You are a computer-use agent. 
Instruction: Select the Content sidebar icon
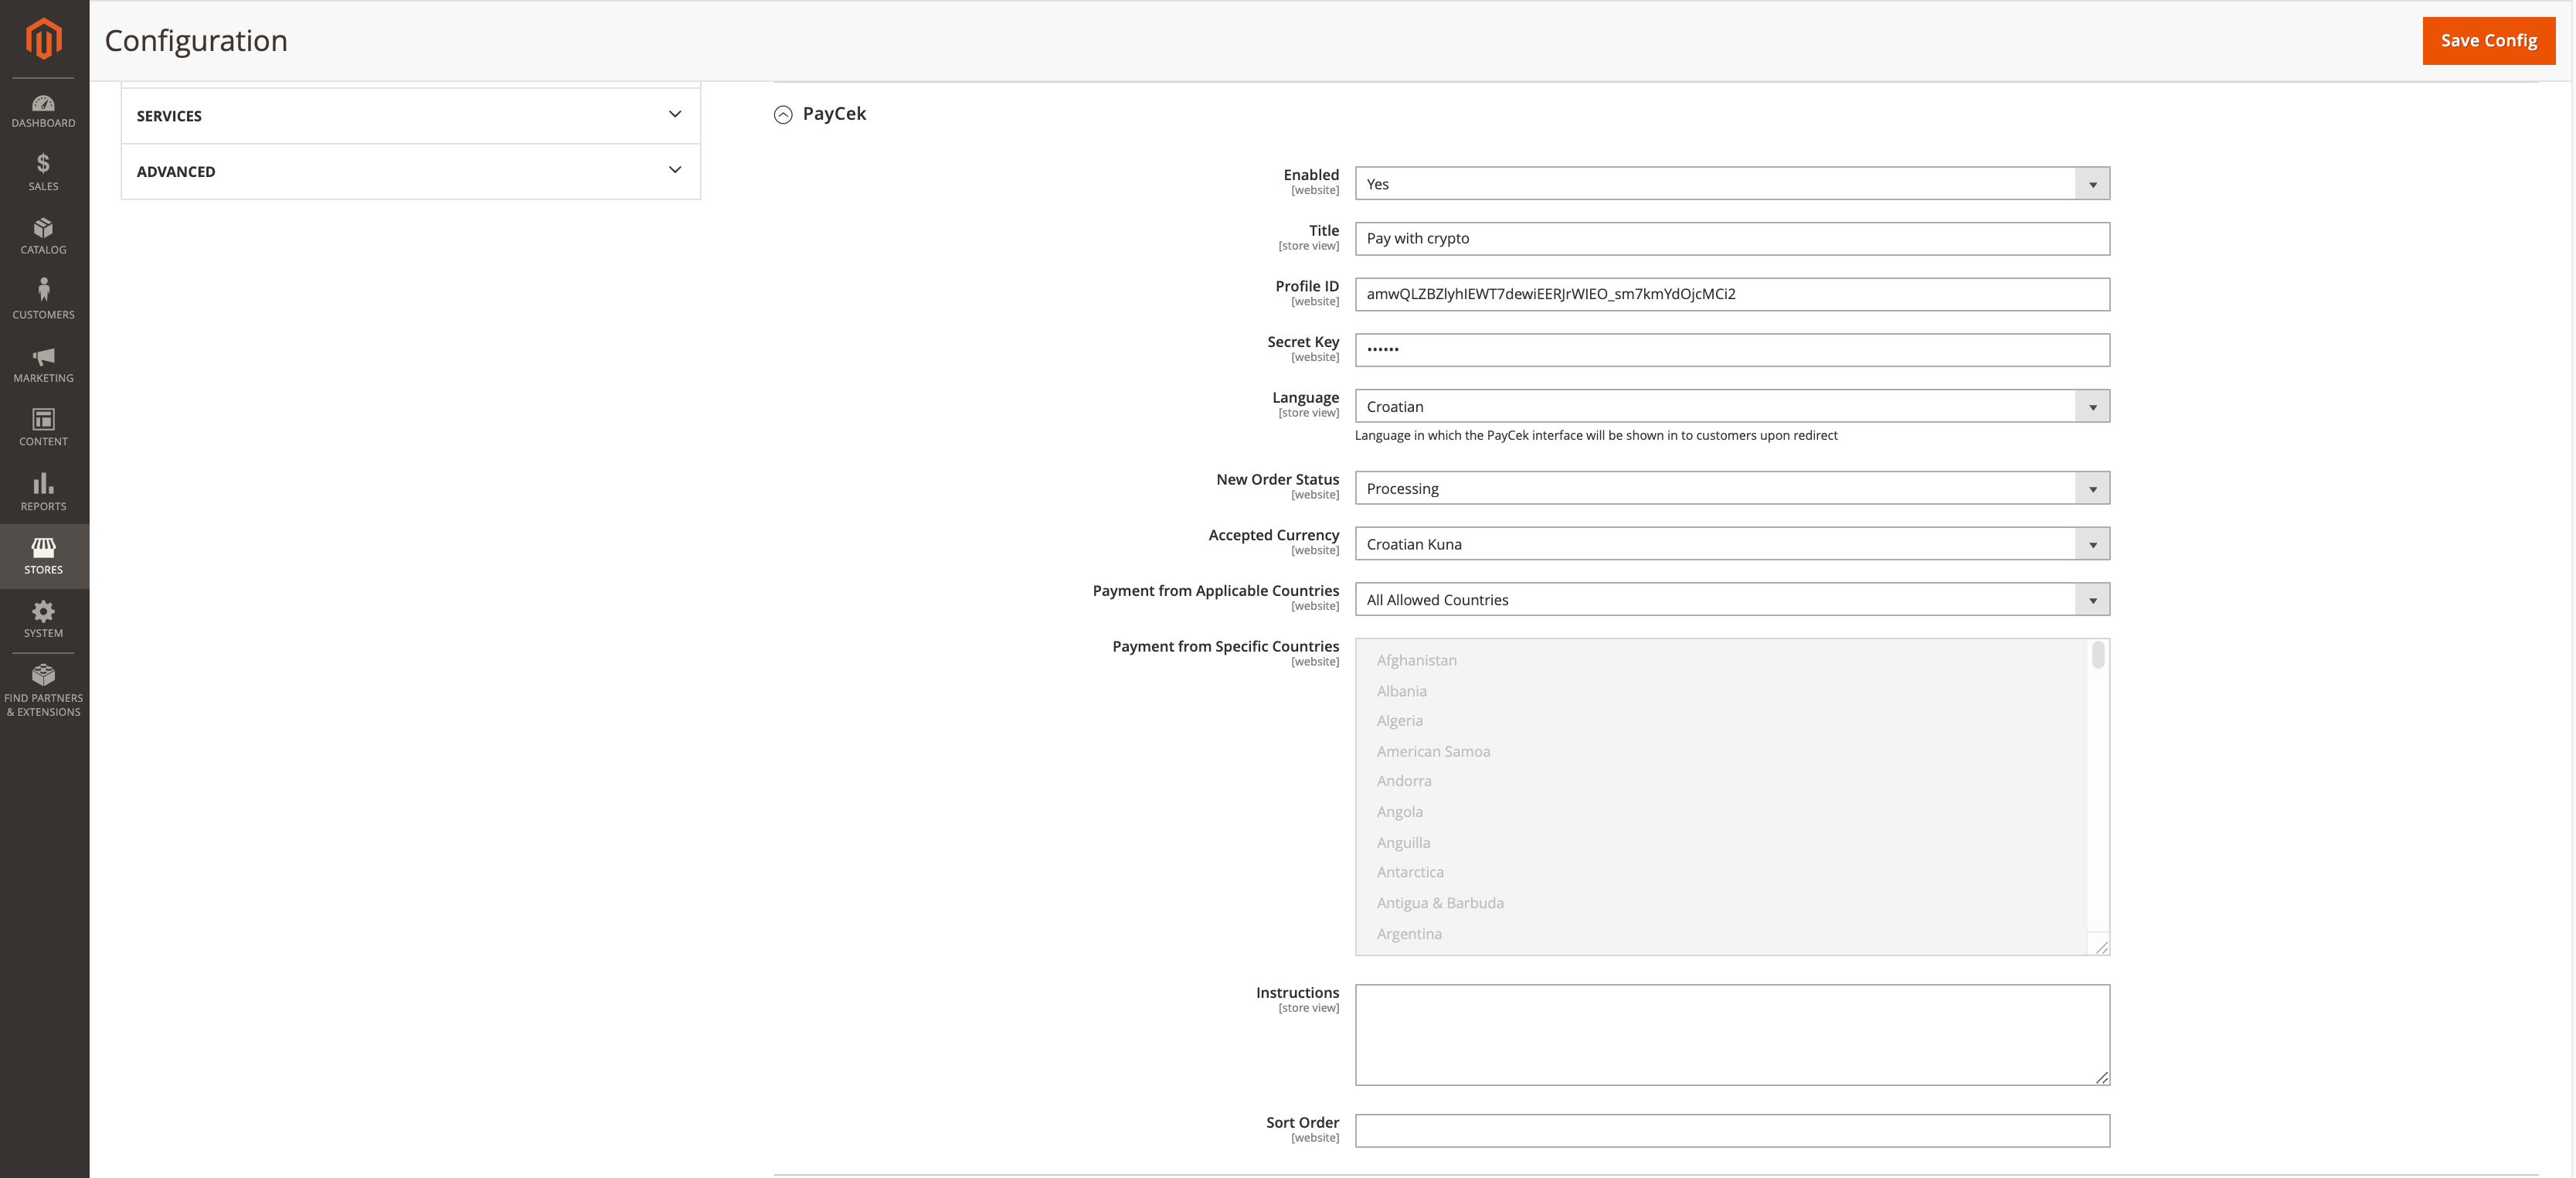tap(43, 426)
